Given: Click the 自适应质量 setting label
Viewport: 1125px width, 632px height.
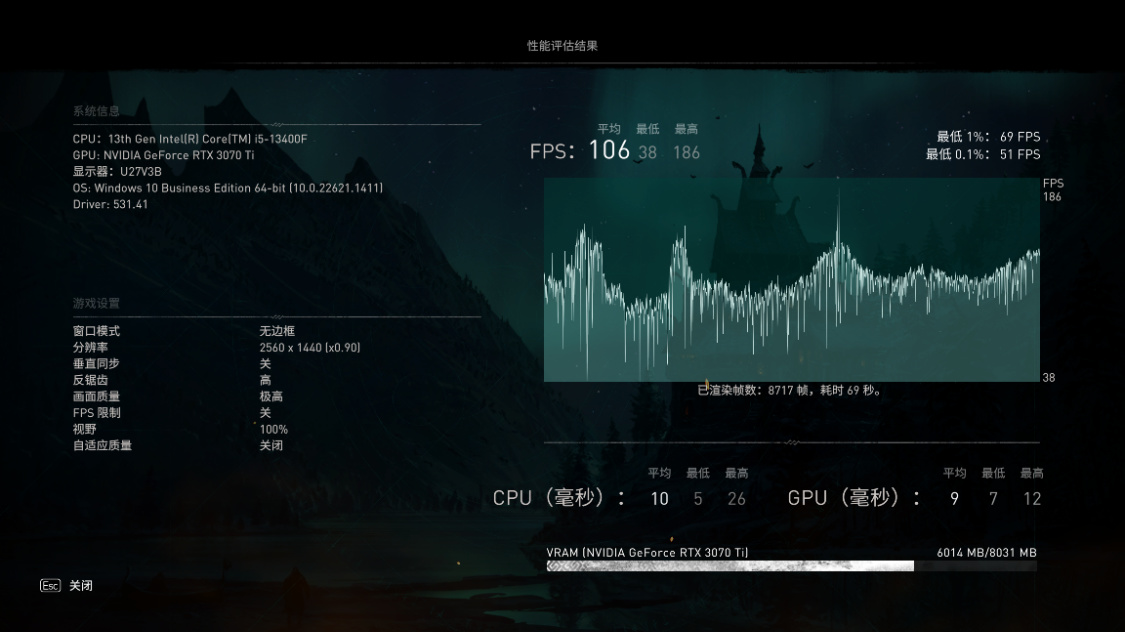Looking at the screenshot, I should [x=102, y=445].
